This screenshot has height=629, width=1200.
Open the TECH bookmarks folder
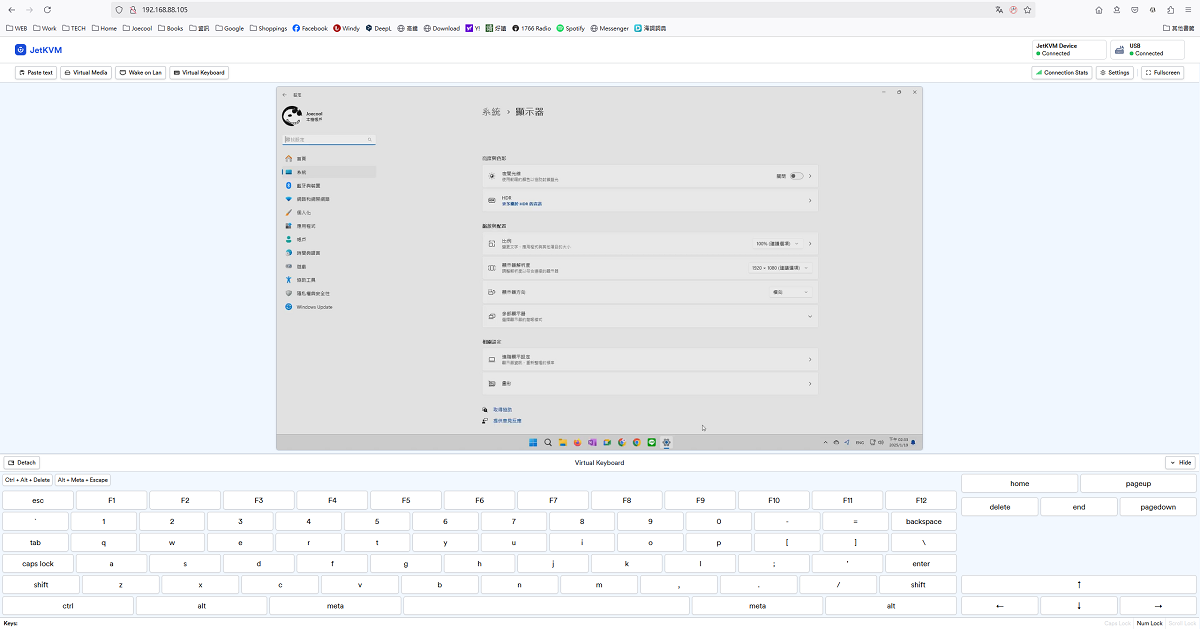pos(72,28)
